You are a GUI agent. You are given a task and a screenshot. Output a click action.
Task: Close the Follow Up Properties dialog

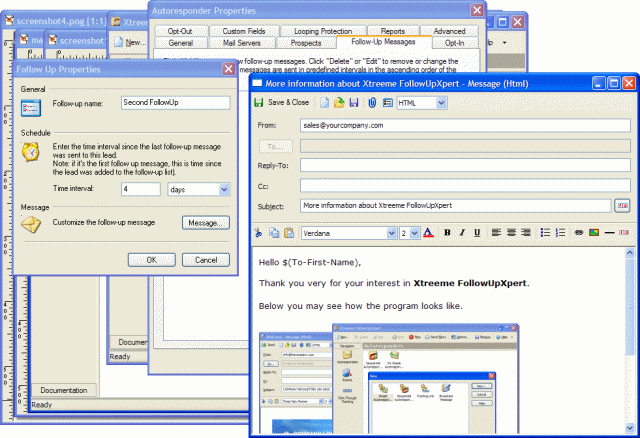[229, 69]
